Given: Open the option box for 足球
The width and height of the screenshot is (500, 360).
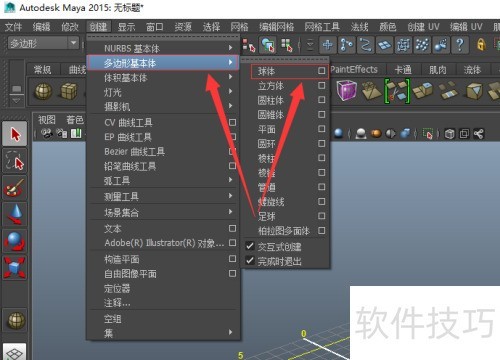Looking at the screenshot, I should (321, 216).
